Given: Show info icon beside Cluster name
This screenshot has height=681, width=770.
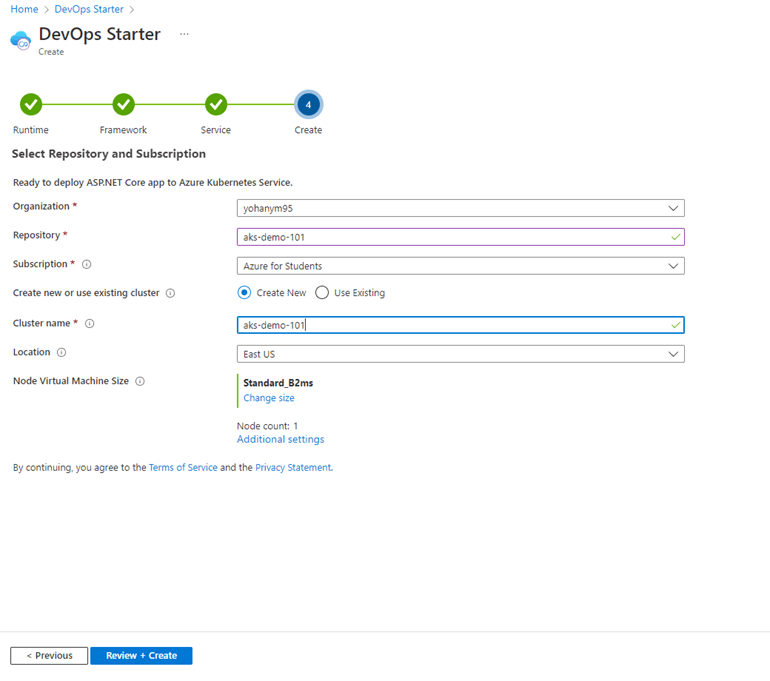Looking at the screenshot, I should point(90,324).
